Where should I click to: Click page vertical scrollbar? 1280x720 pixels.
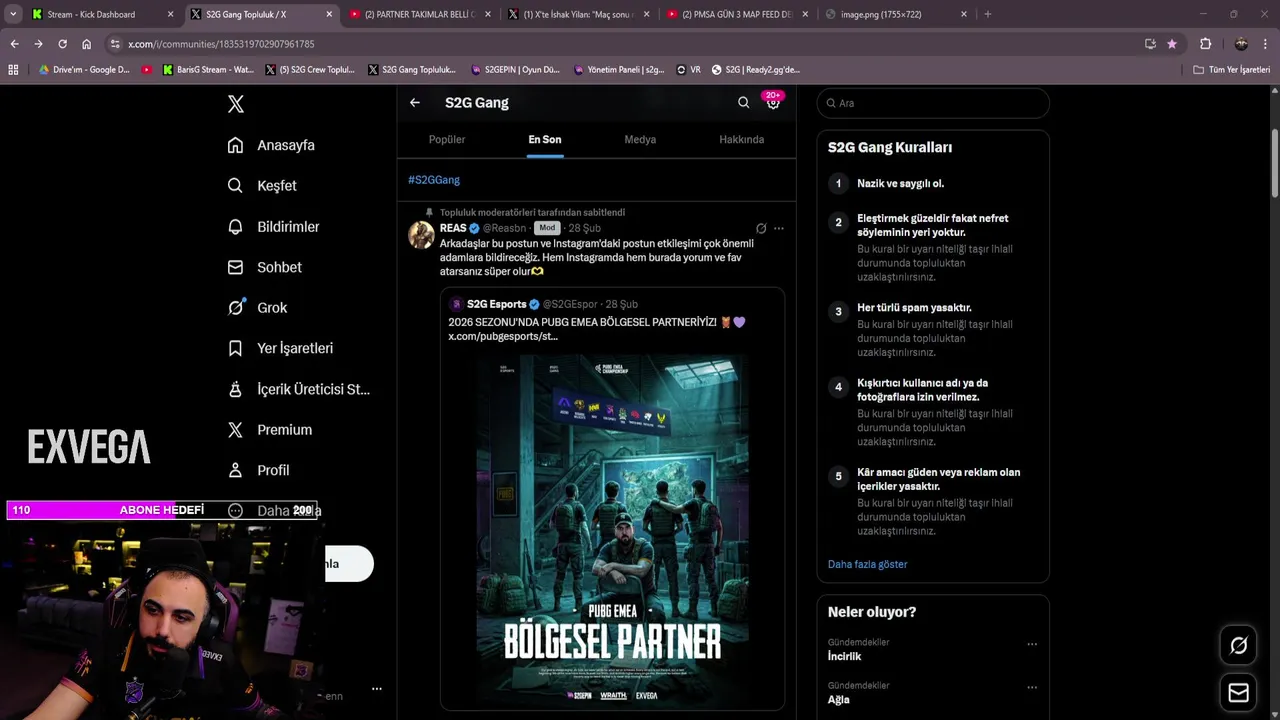1274,165
